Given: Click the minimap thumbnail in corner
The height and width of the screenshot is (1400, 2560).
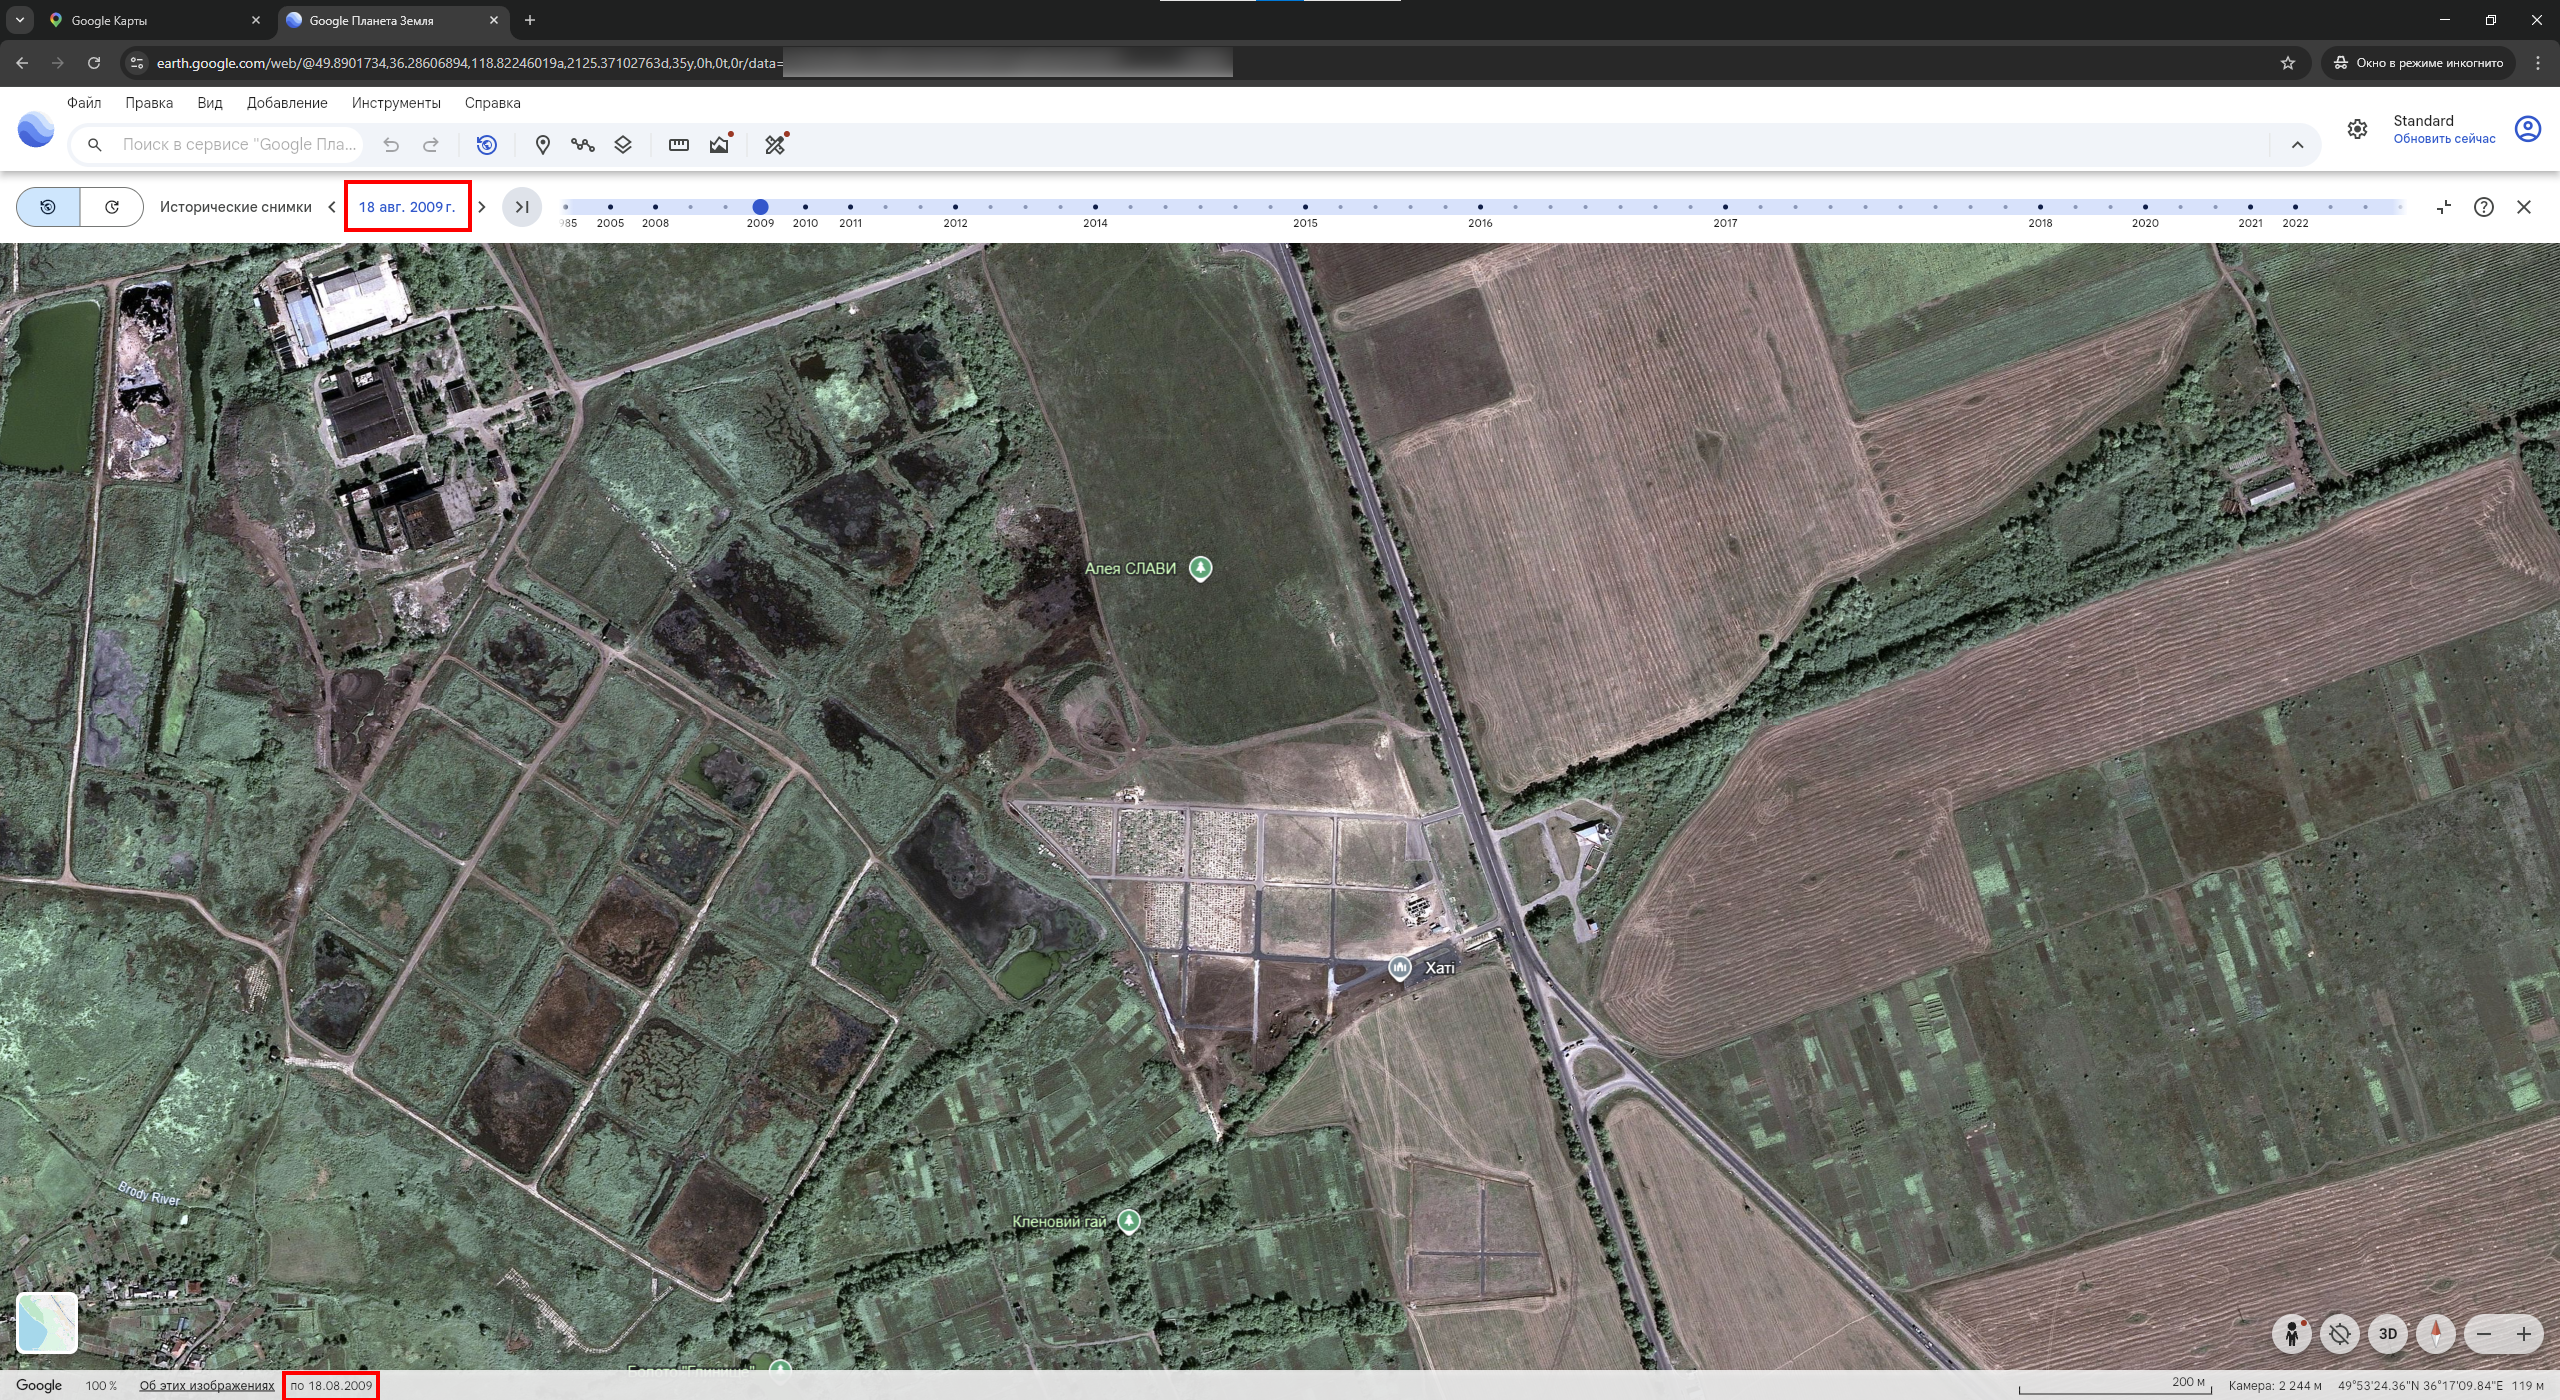Looking at the screenshot, I should coord(47,1322).
